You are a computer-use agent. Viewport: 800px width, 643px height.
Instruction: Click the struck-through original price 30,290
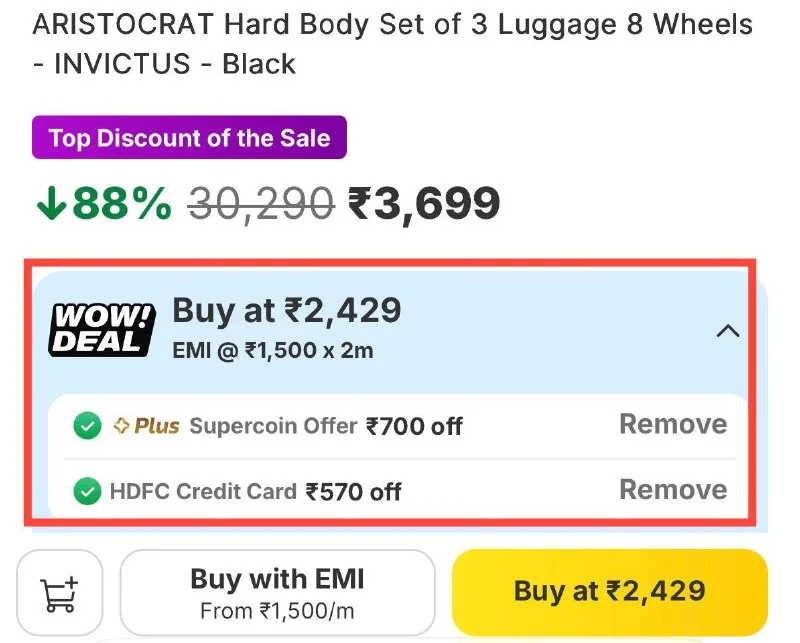pyautogui.click(x=261, y=204)
